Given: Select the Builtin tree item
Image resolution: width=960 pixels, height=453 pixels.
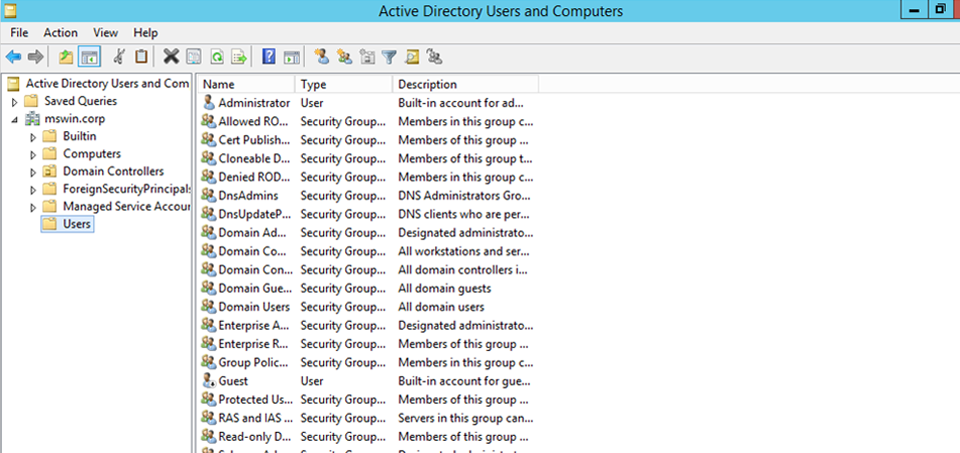Looking at the screenshot, I should 80,136.
